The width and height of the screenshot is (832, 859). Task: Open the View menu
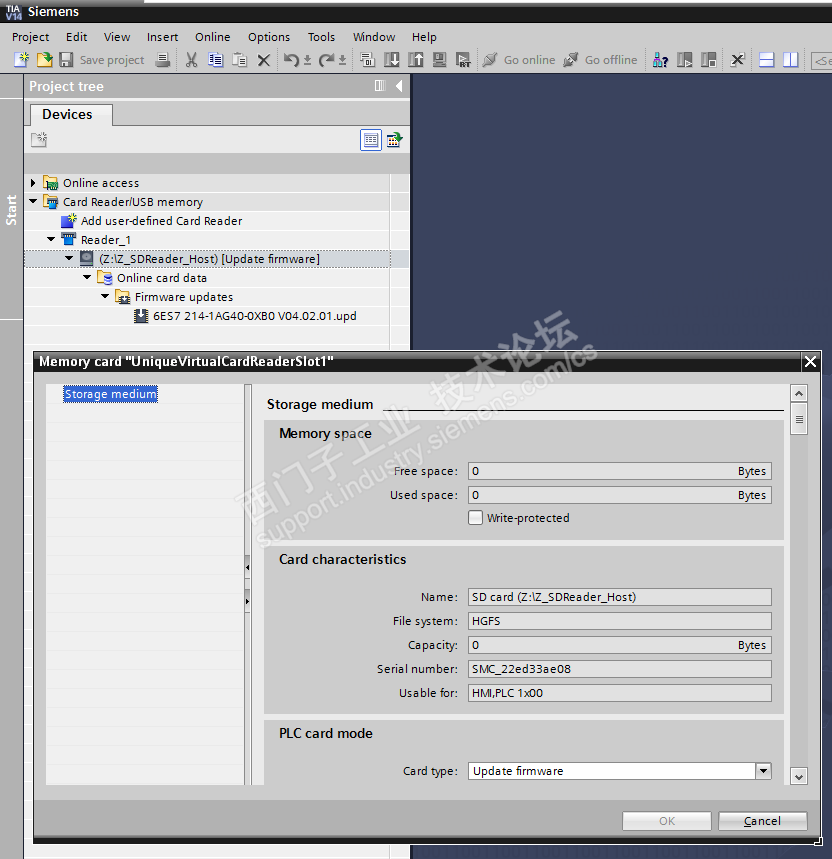click(x=117, y=37)
